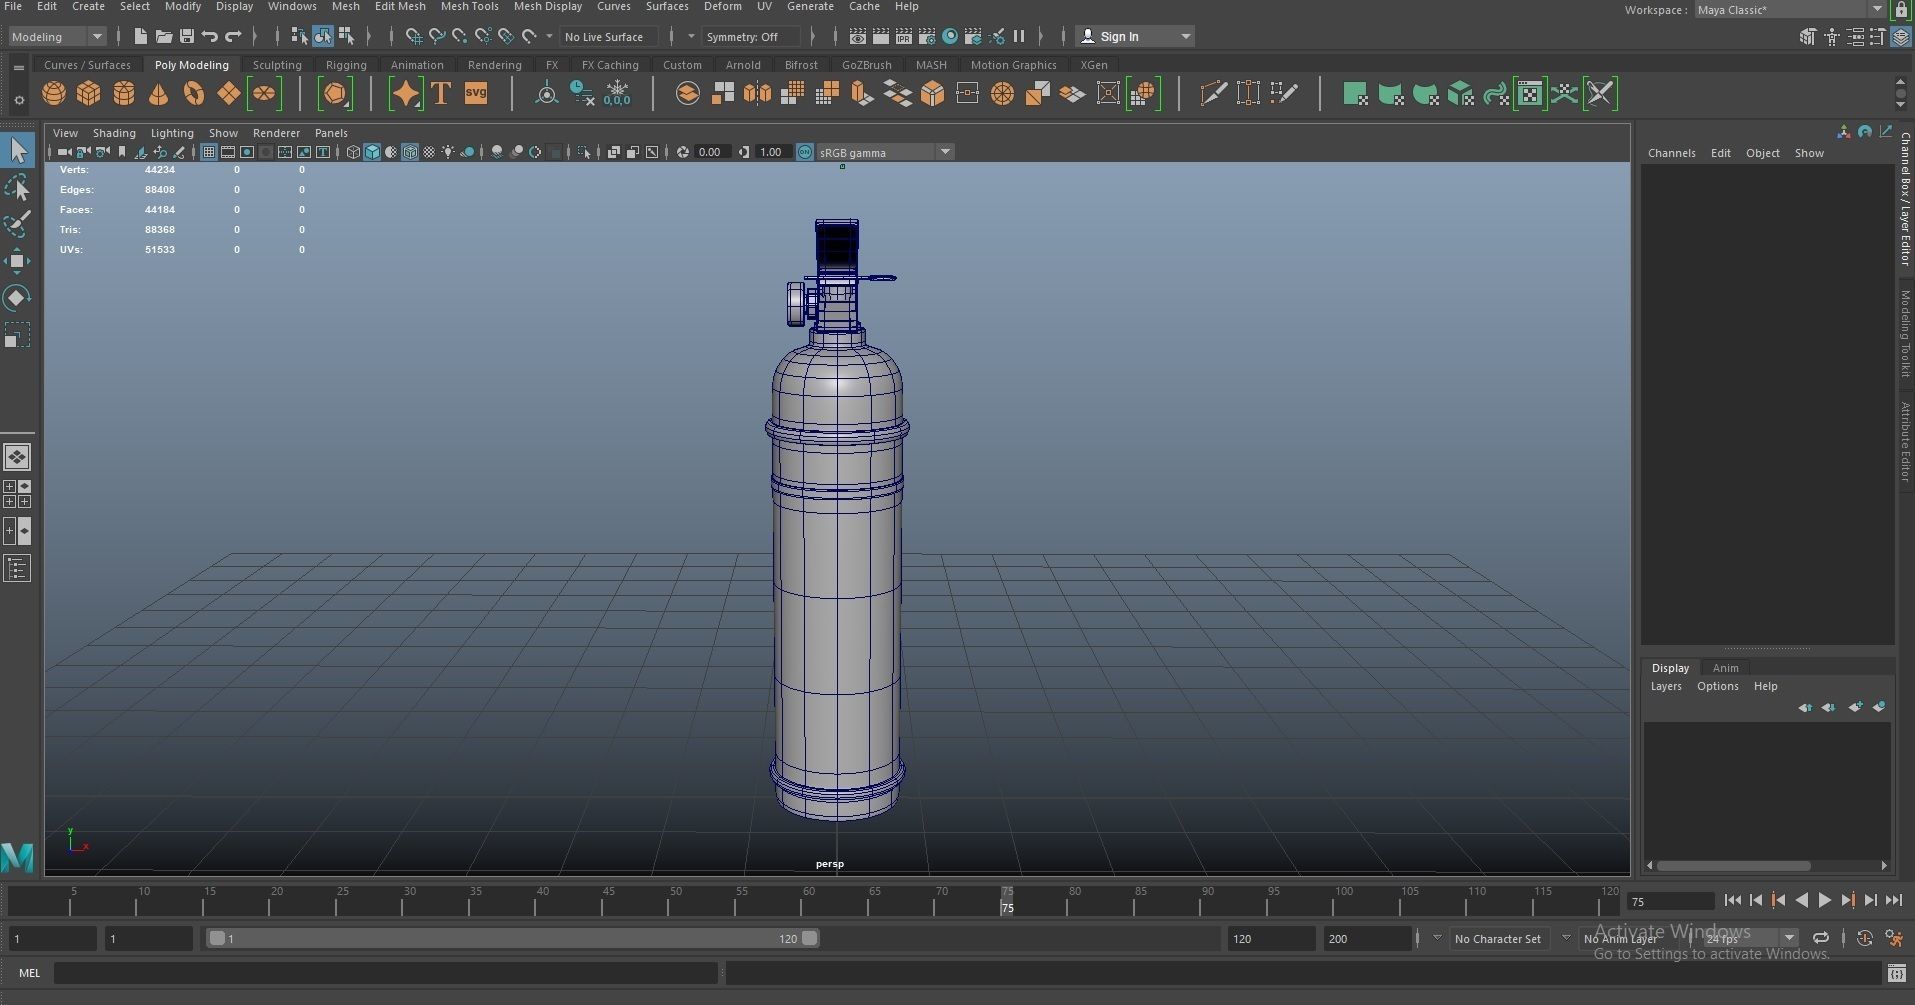Toggle snap to curves icon in status line

coord(437,37)
